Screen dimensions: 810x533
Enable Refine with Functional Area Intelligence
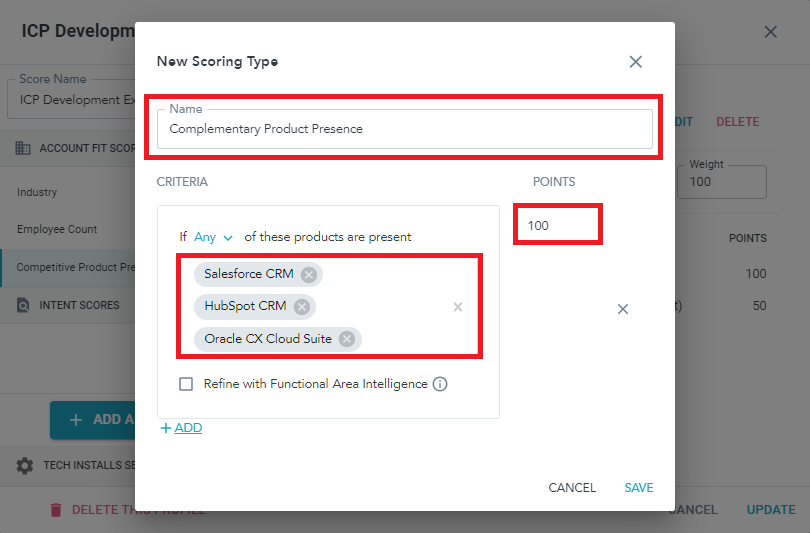pyautogui.click(x=185, y=384)
